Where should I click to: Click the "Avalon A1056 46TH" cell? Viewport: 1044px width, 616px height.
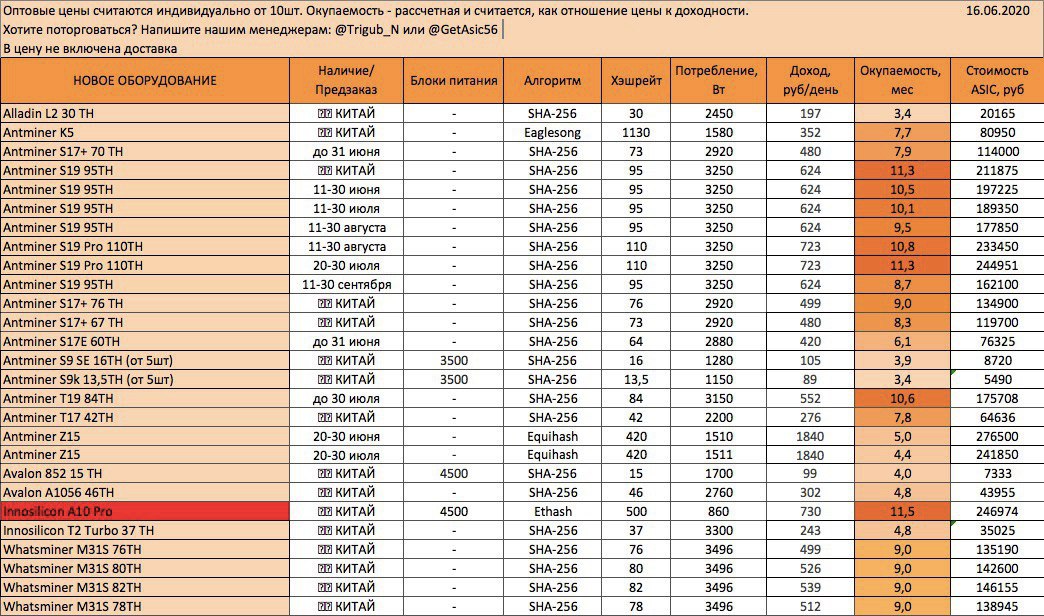(x=144, y=493)
